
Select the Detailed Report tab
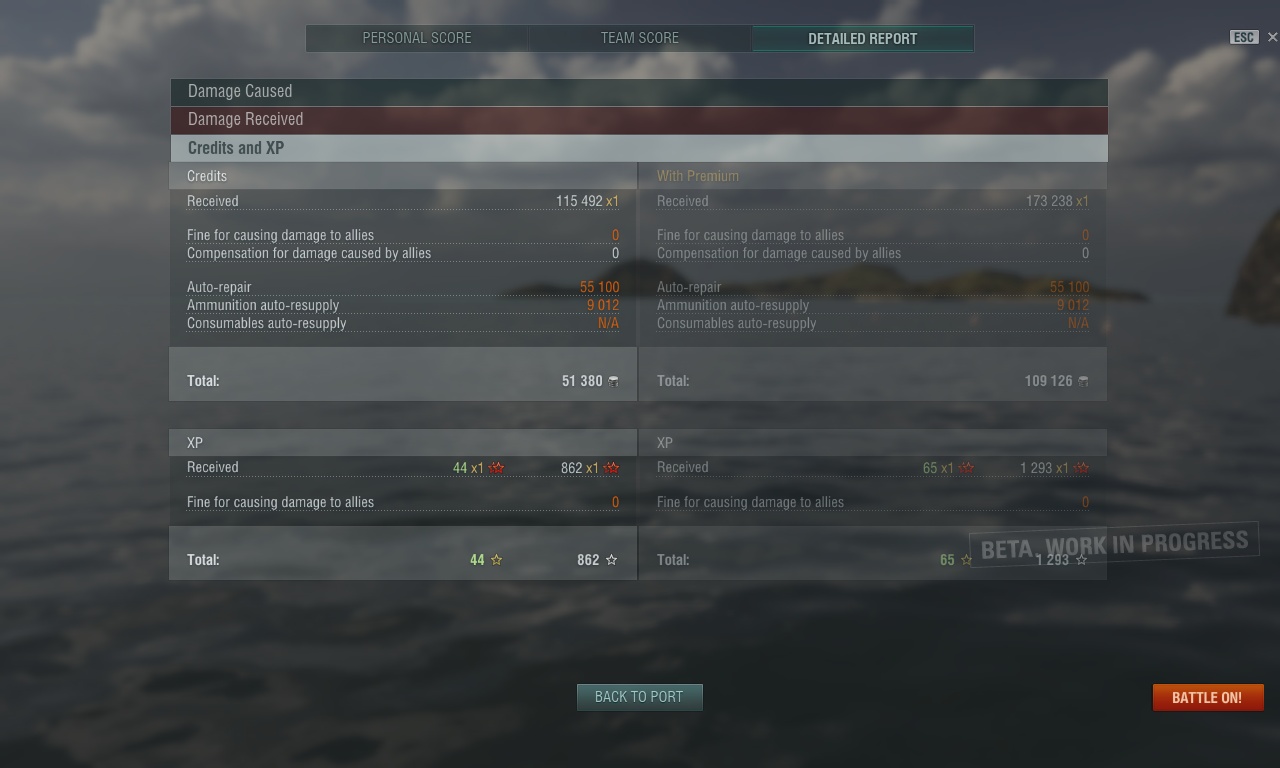862,38
